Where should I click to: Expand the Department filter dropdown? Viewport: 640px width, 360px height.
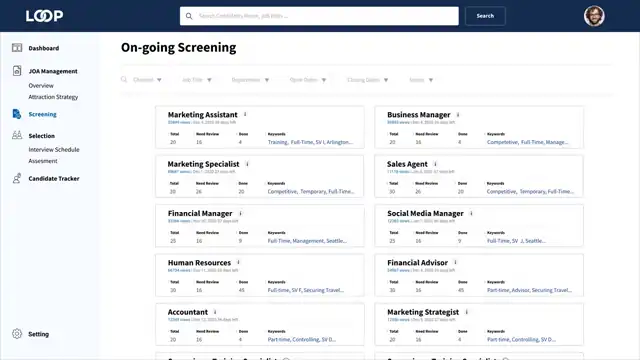tap(250, 80)
